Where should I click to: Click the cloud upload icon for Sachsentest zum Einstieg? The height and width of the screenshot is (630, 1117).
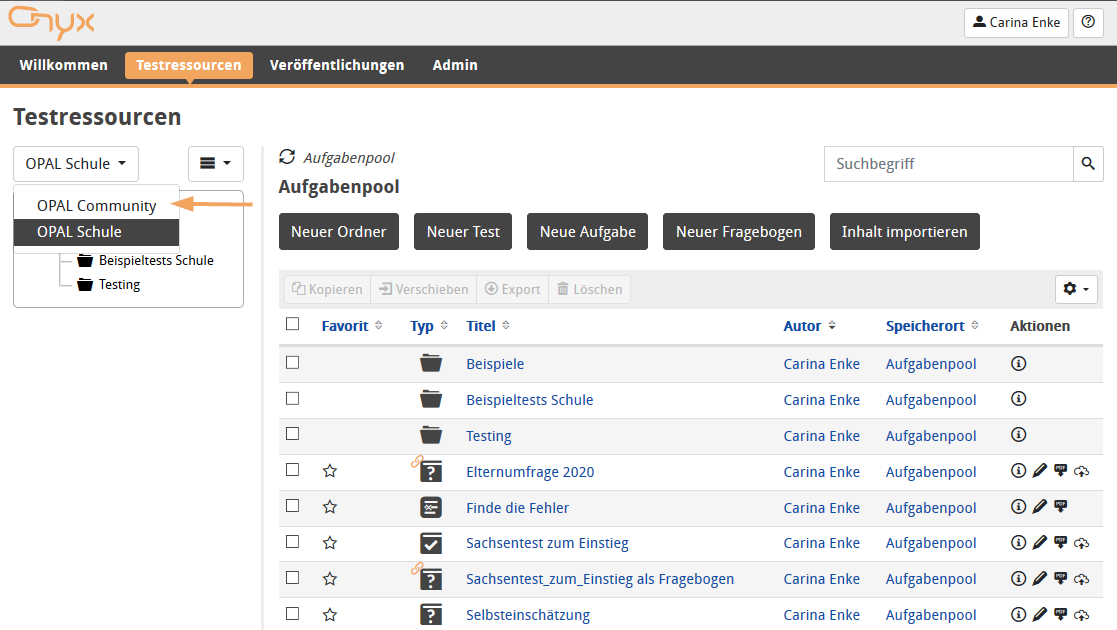(x=1081, y=543)
